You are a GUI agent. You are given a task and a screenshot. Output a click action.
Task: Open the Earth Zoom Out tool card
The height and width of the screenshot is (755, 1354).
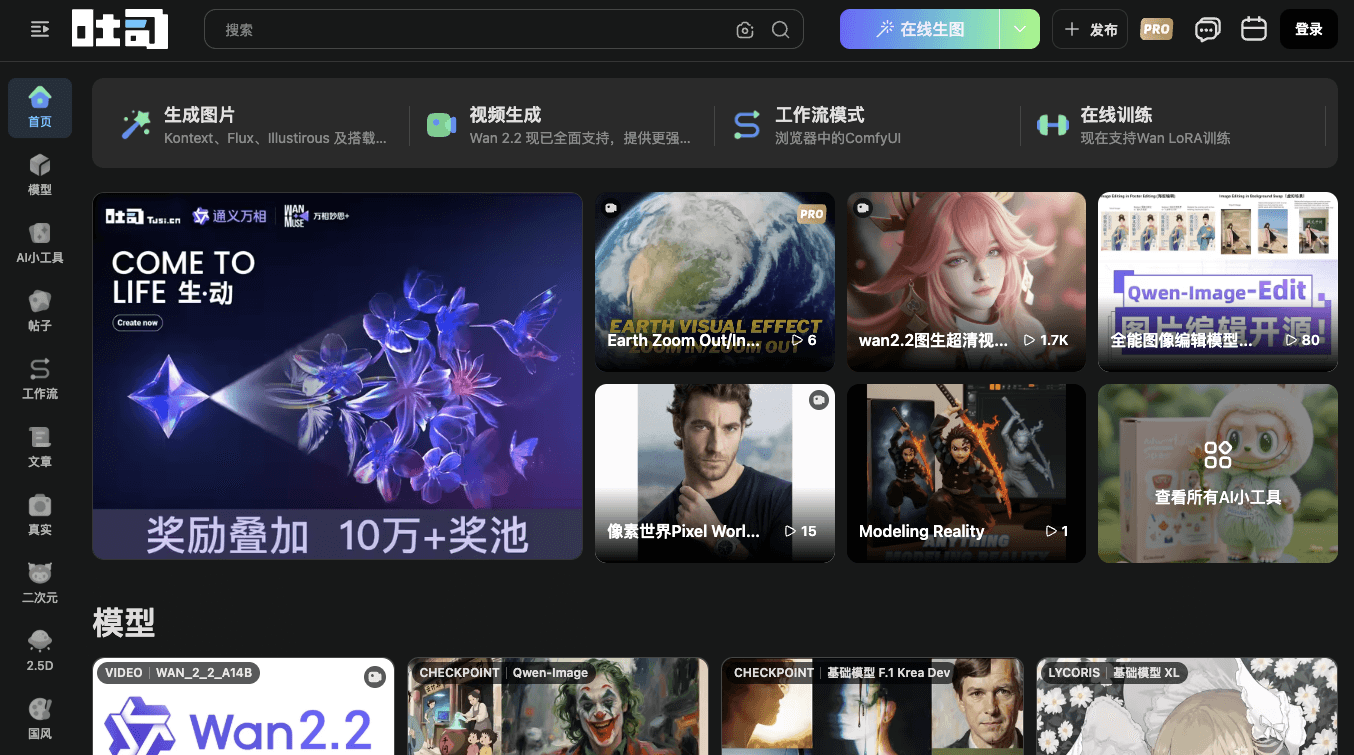(x=715, y=282)
